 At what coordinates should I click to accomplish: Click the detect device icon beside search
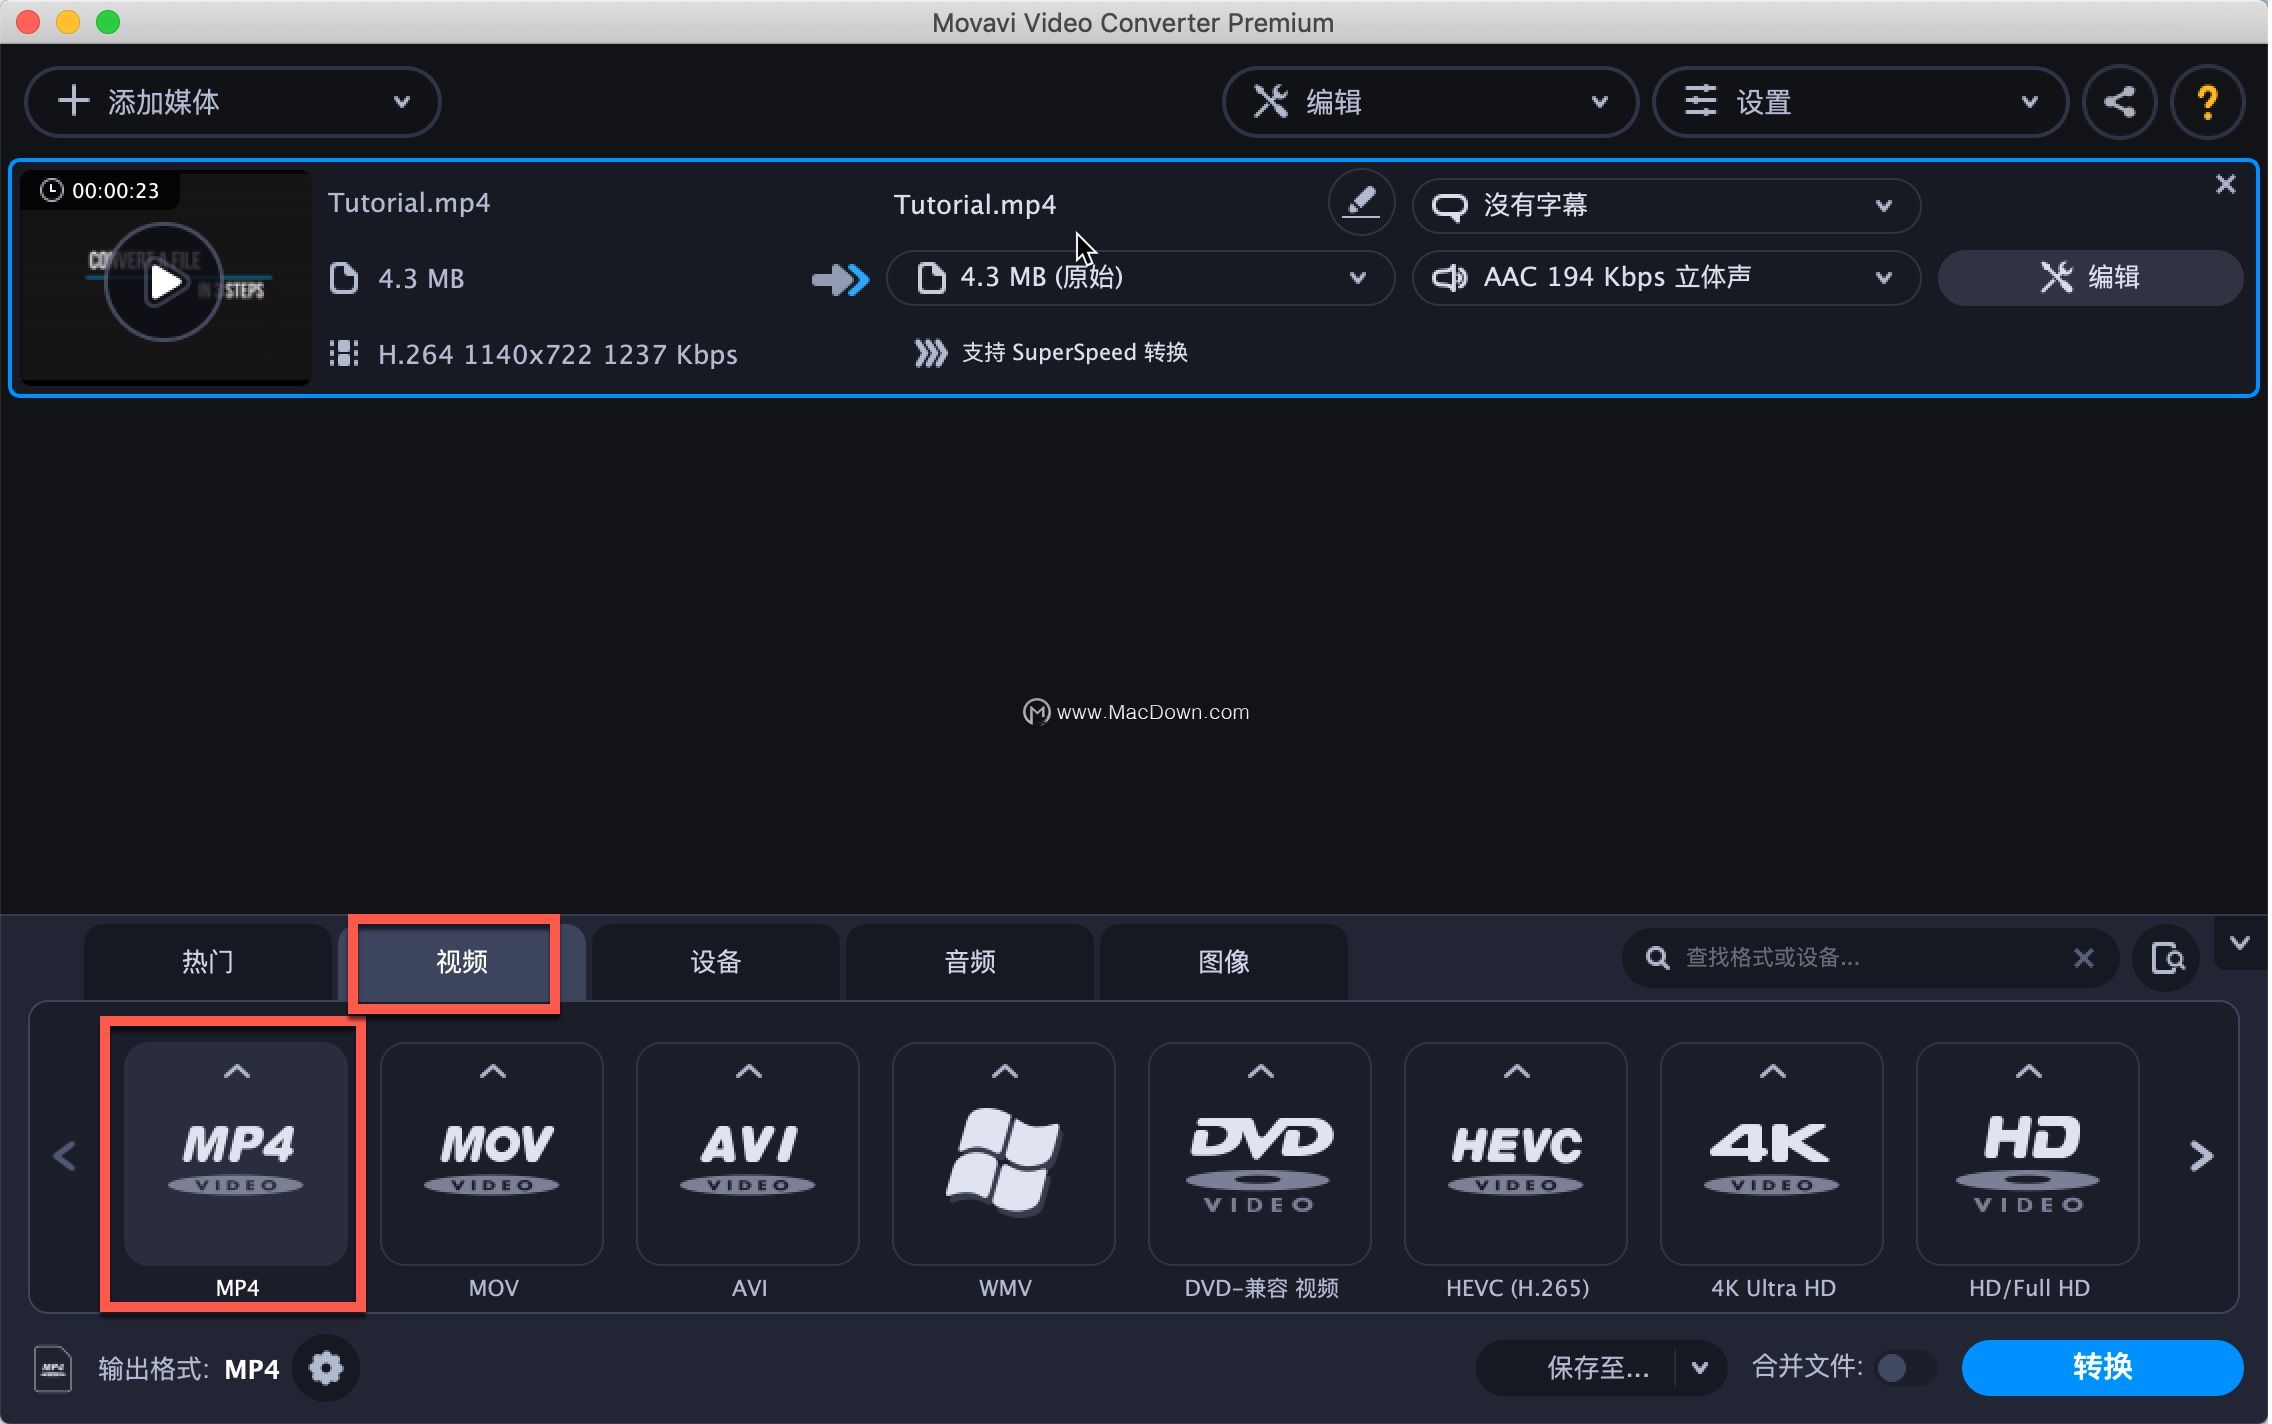coord(2167,958)
